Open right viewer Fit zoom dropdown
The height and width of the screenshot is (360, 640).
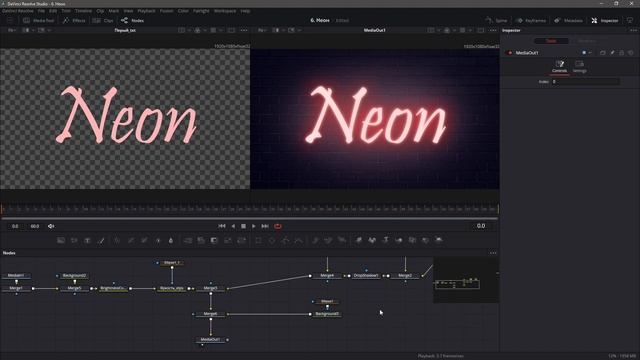click(262, 30)
